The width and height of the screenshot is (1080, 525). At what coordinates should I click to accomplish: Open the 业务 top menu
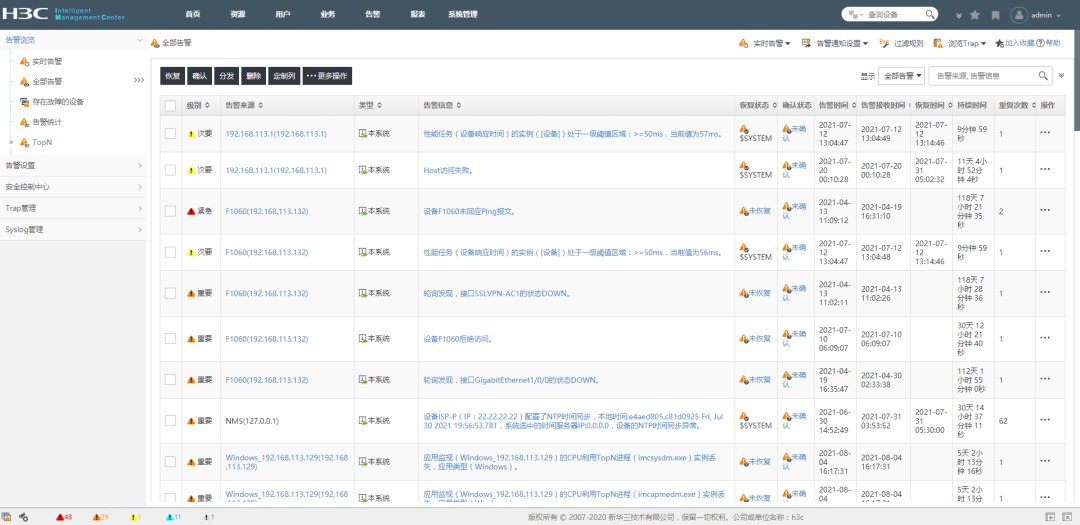pos(328,14)
